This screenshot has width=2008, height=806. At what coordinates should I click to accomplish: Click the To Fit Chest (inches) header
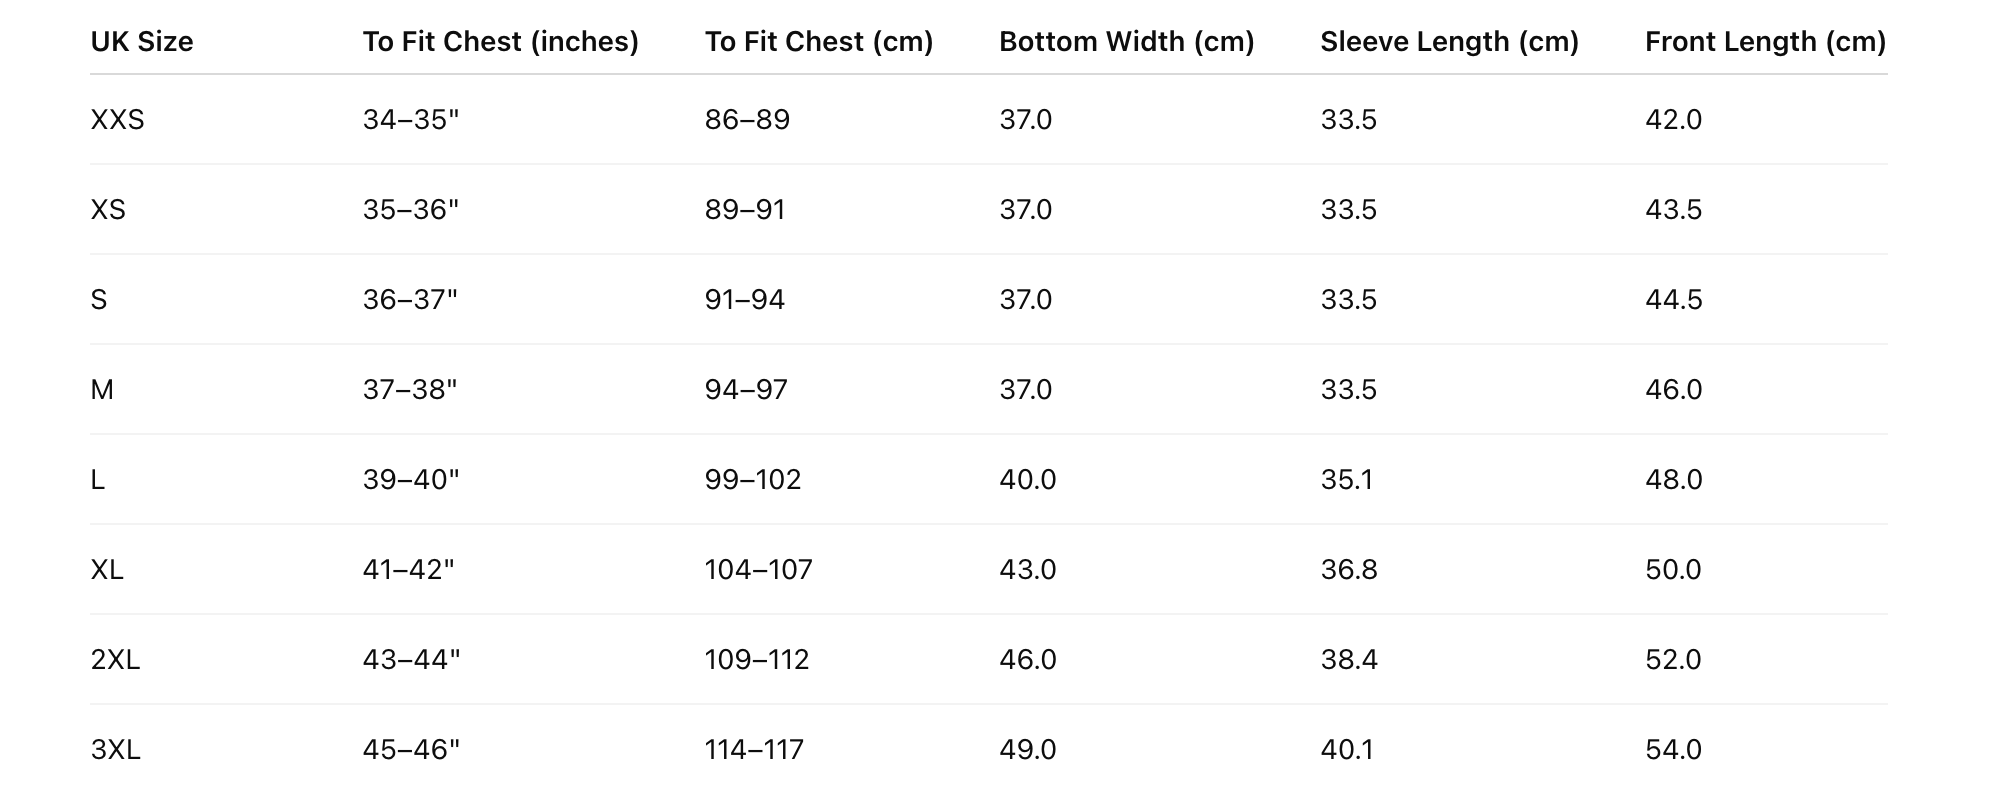tap(500, 42)
